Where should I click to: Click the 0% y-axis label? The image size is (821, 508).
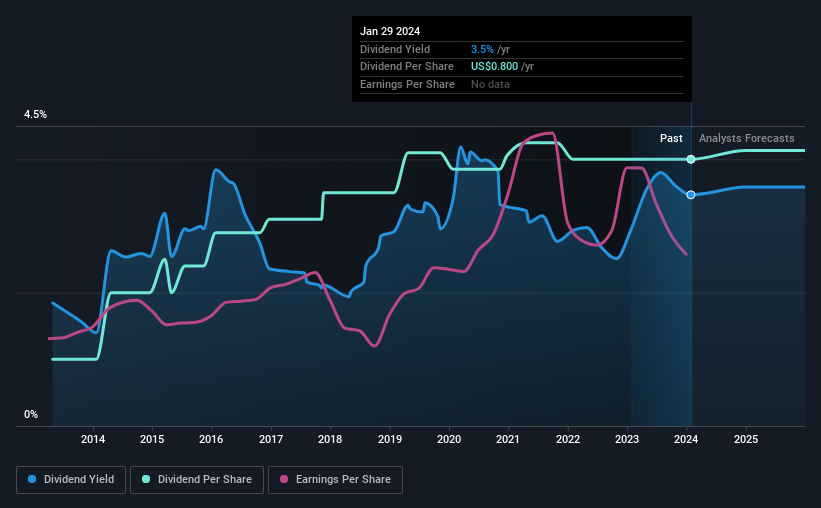click(x=31, y=414)
